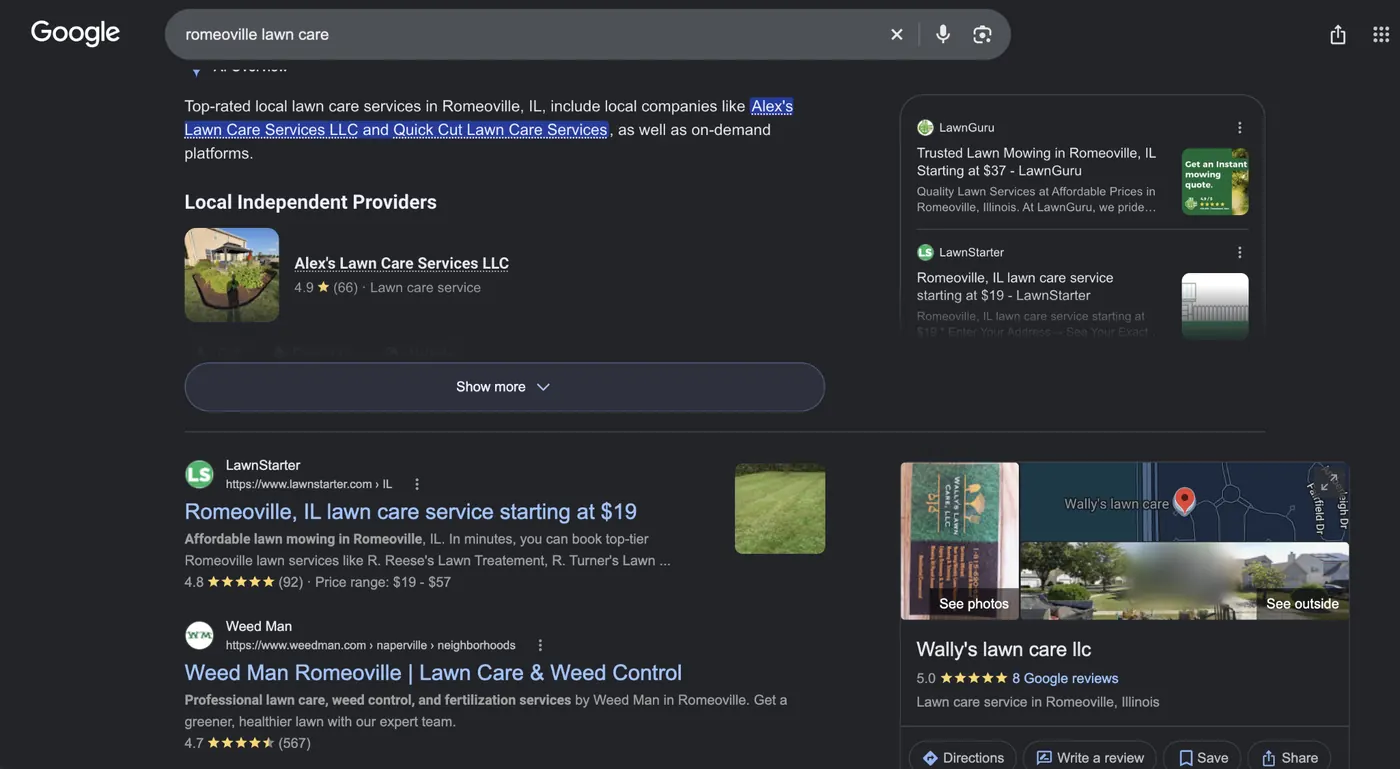Click the https://www.lawnstarter.com › IL URL

pos(309,484)
